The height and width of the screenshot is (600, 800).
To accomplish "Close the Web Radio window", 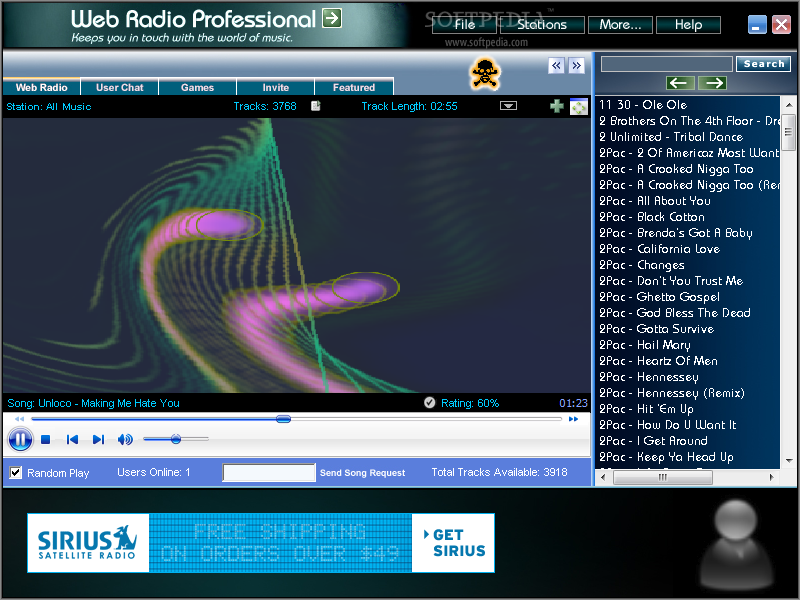I will pyautogui.click(x=781, y=24).
